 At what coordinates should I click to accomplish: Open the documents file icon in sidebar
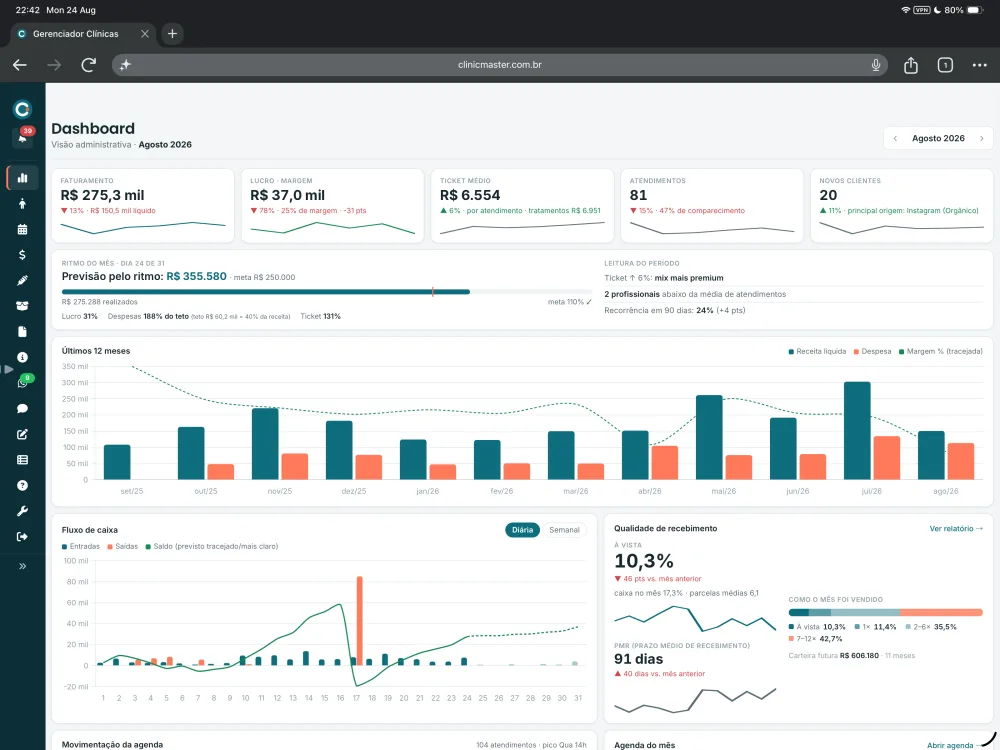pyautogui.click(x=22, y=332)
